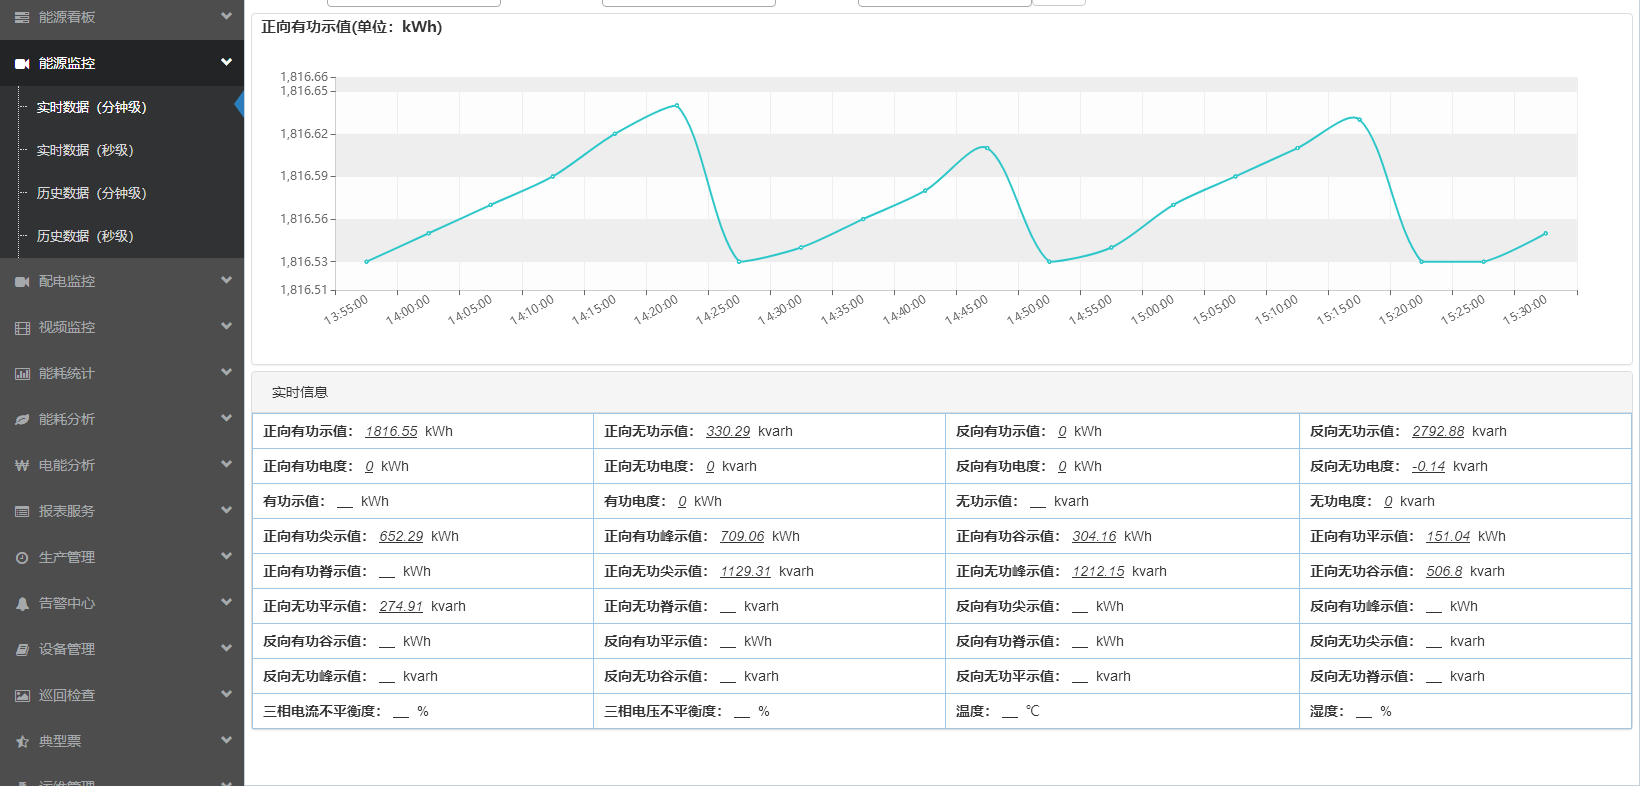Click the bell icon beside 告警中心

tap(22, 604)
